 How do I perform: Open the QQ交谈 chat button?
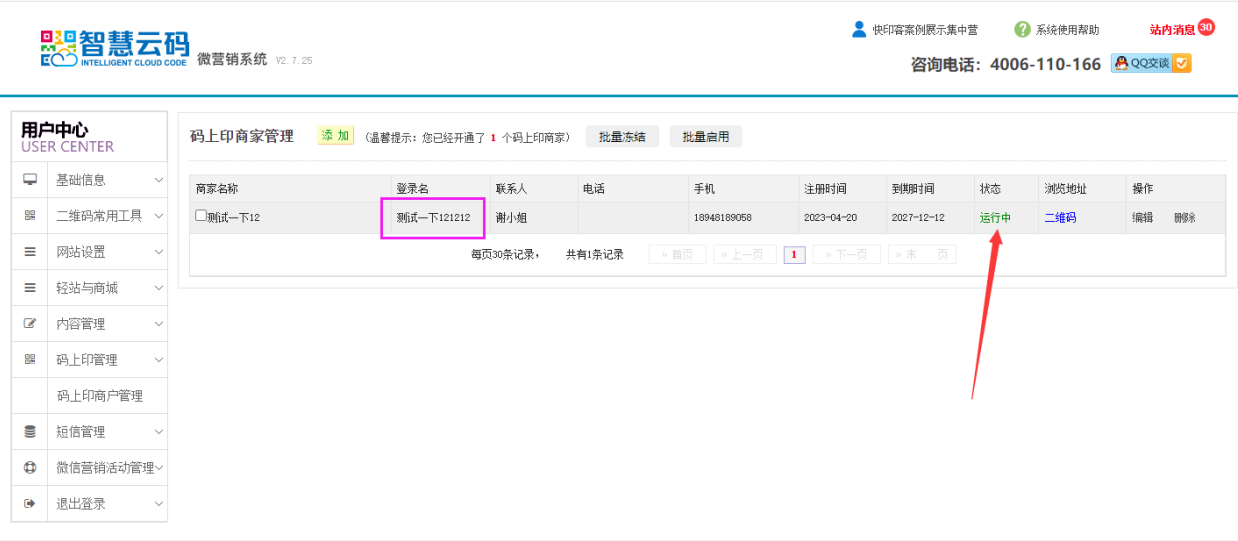tap(1151, 64)
